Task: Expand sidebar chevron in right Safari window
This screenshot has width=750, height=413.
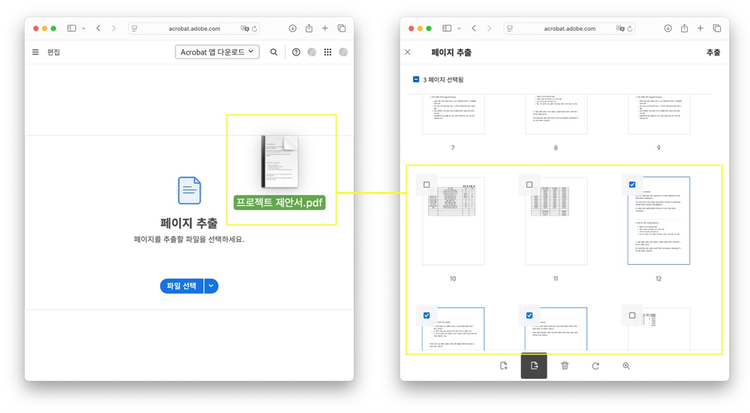Action: point(459,28)
